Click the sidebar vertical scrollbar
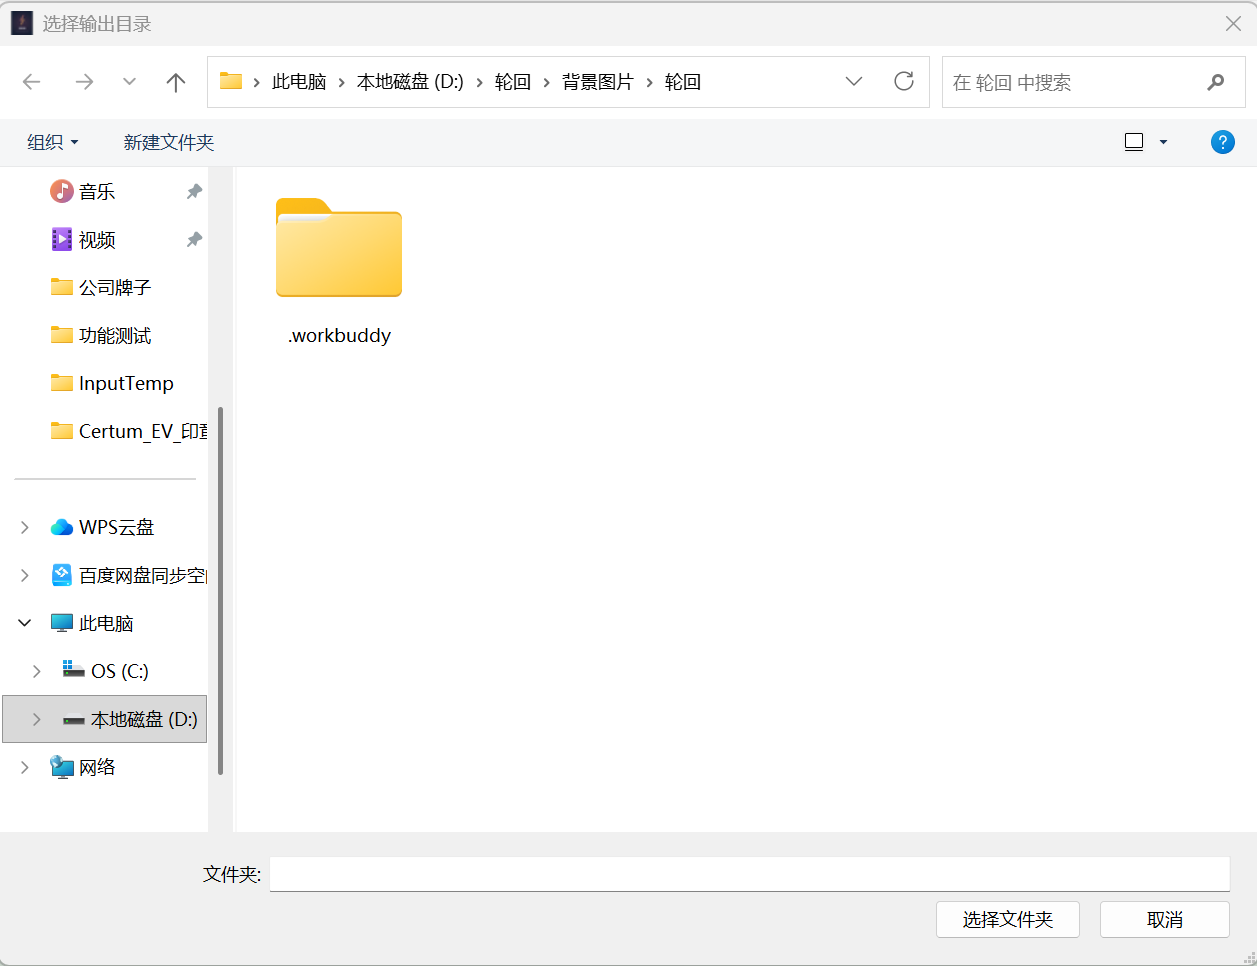Viewport: 1257px width, 966px height. (220, 590)
